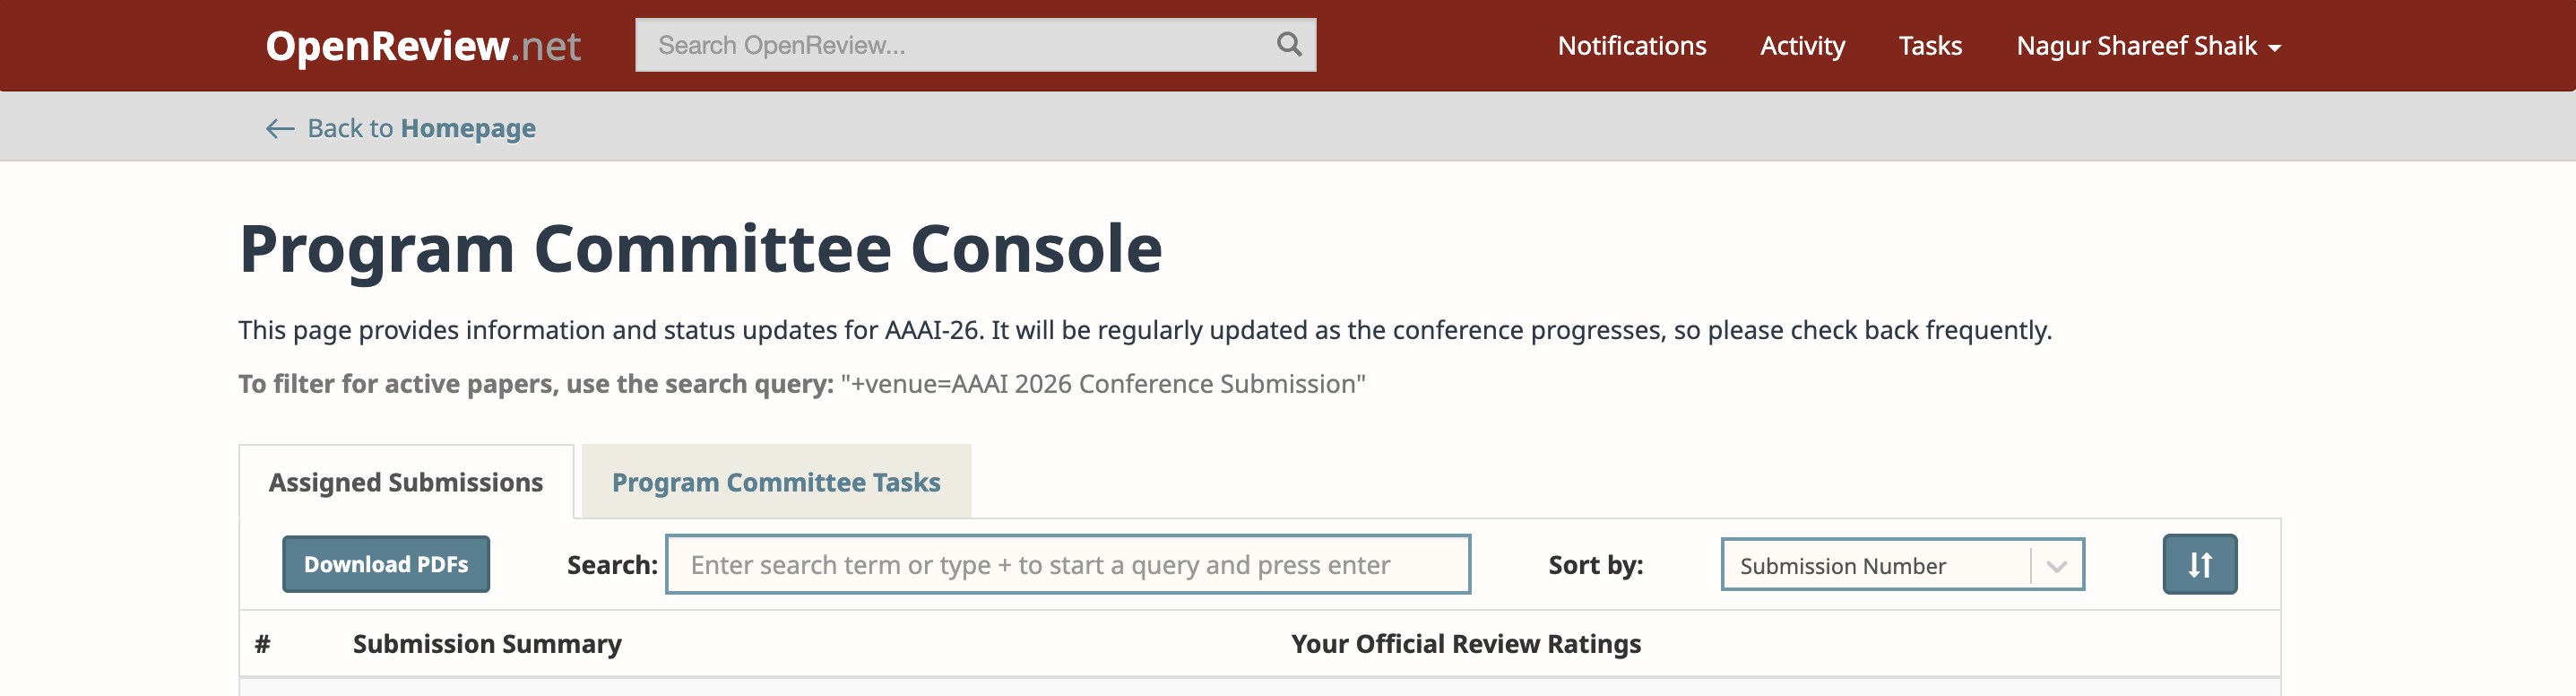Toggle sort order with the arrows button
The image size is (2576, 696).
click(x=2199, y=565)
